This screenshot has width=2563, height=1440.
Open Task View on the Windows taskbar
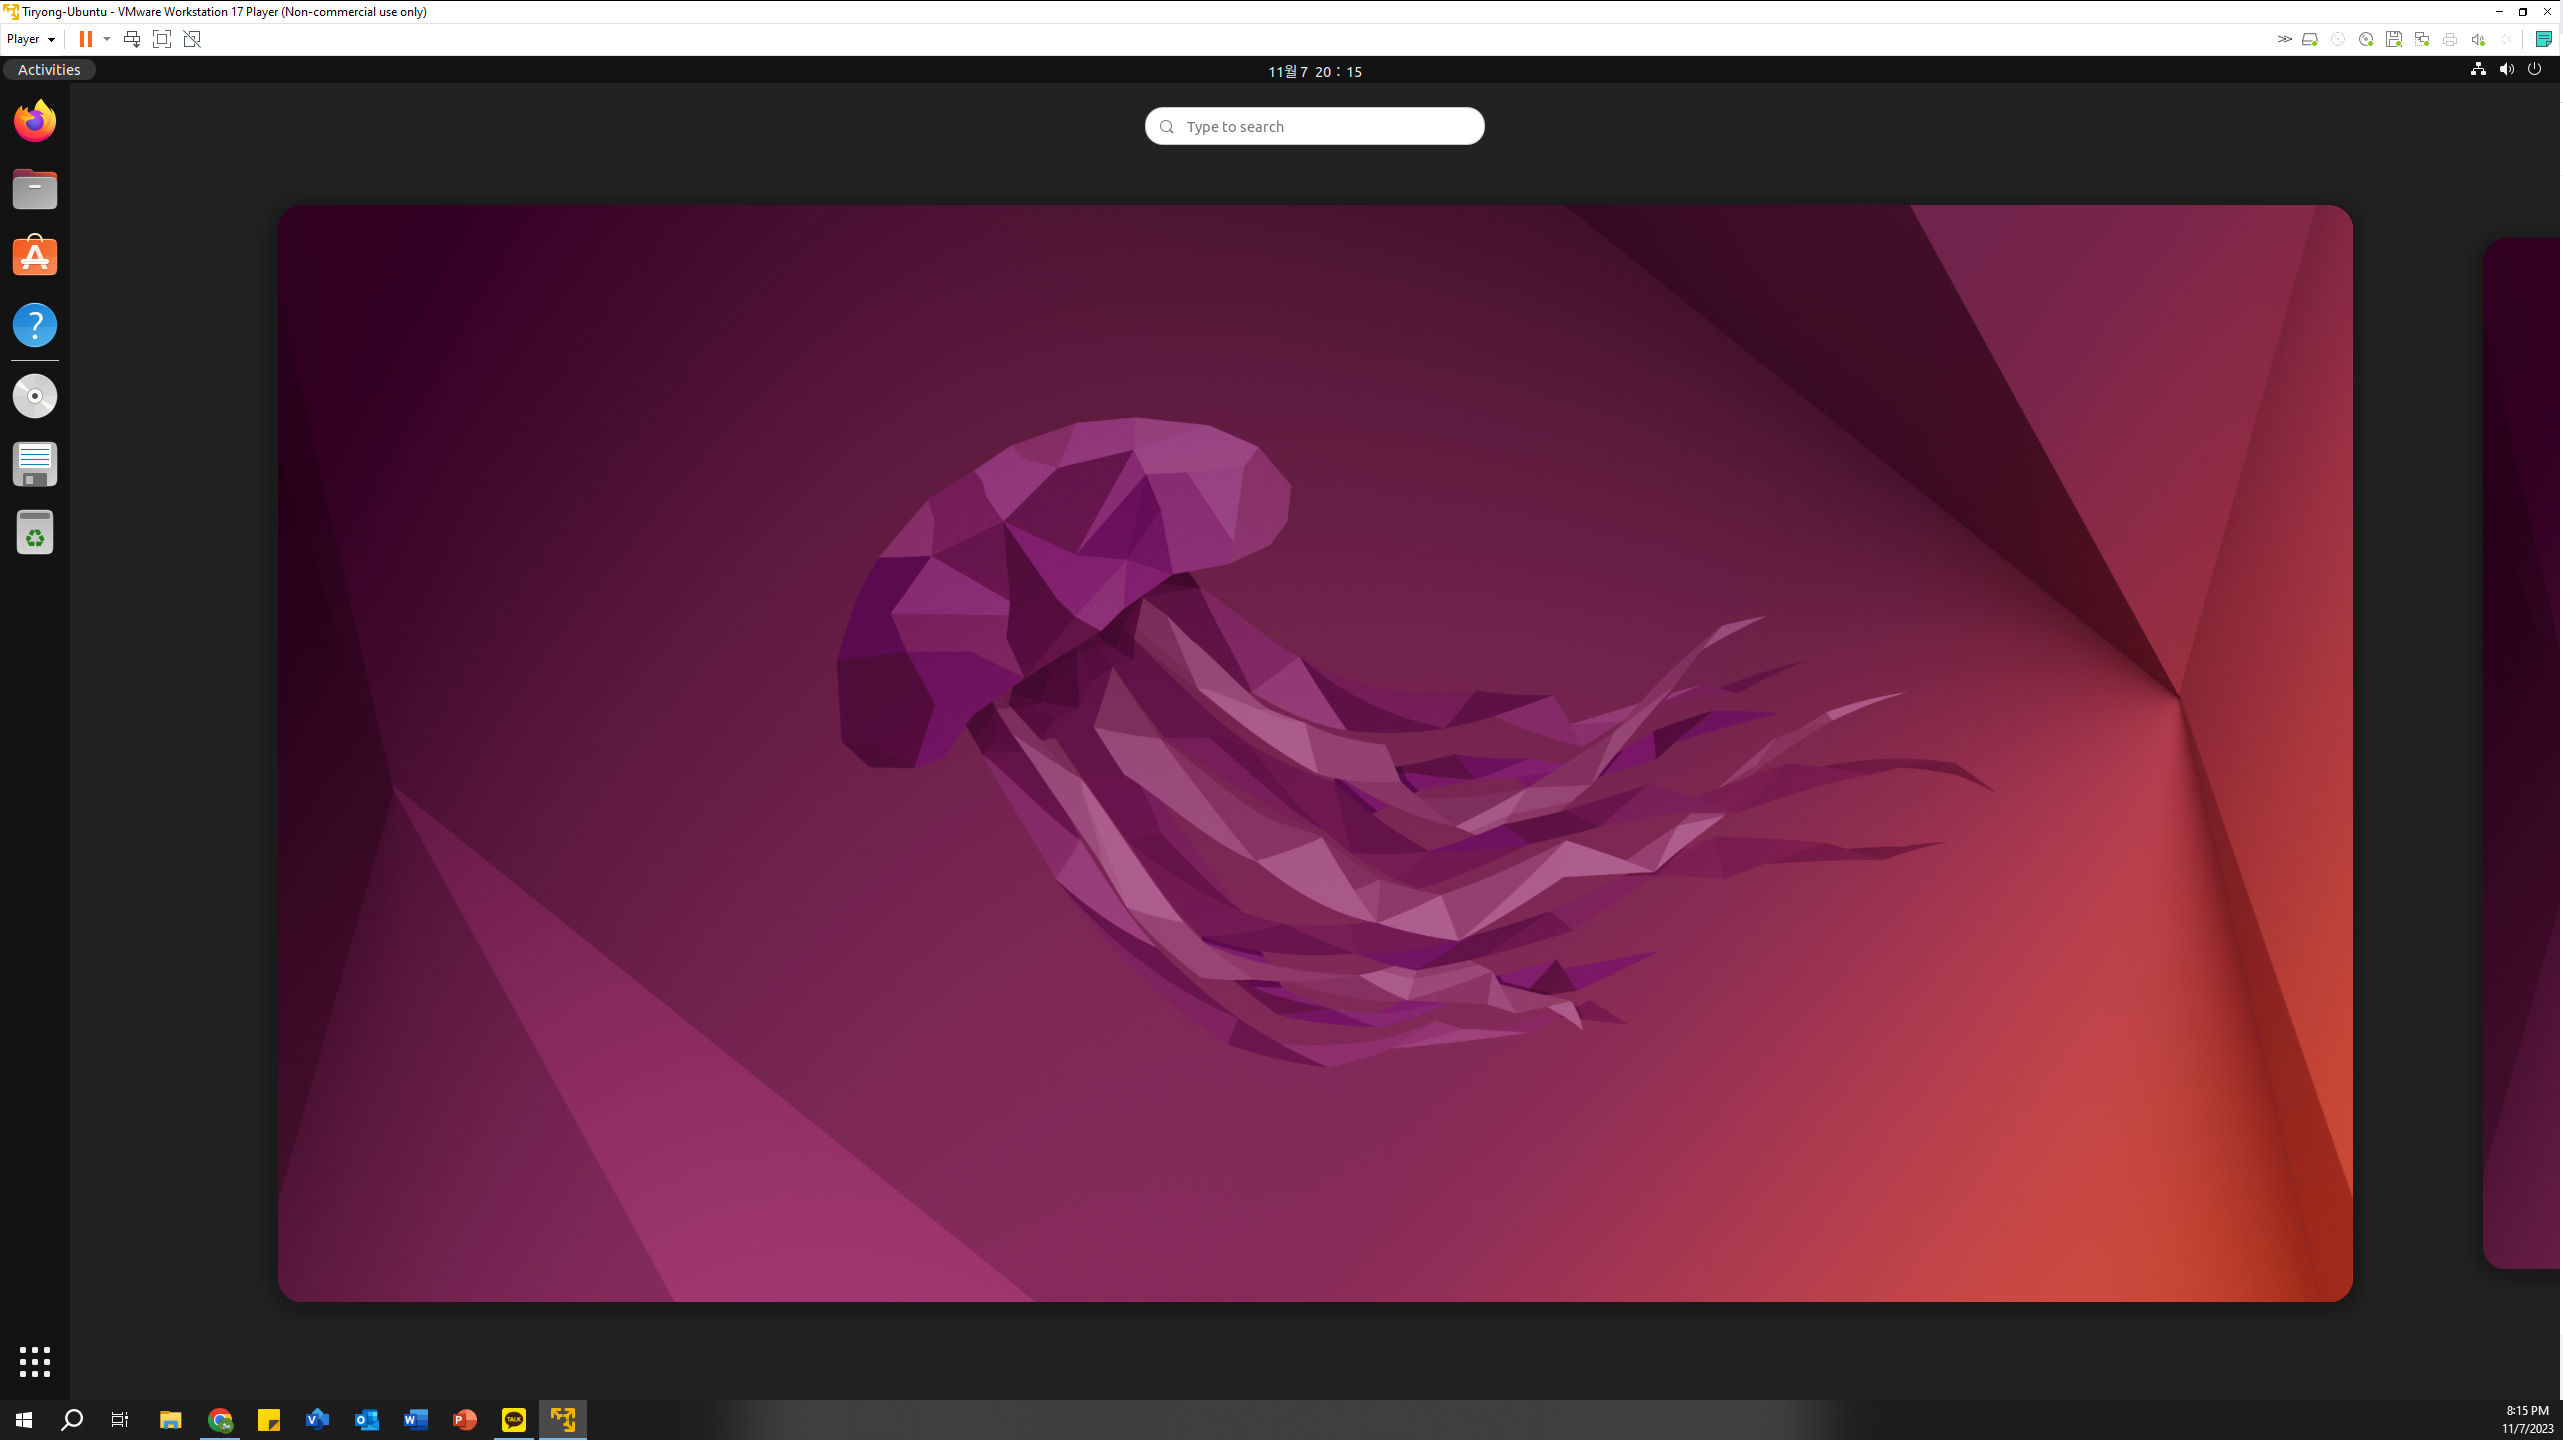click(120, 1420)
